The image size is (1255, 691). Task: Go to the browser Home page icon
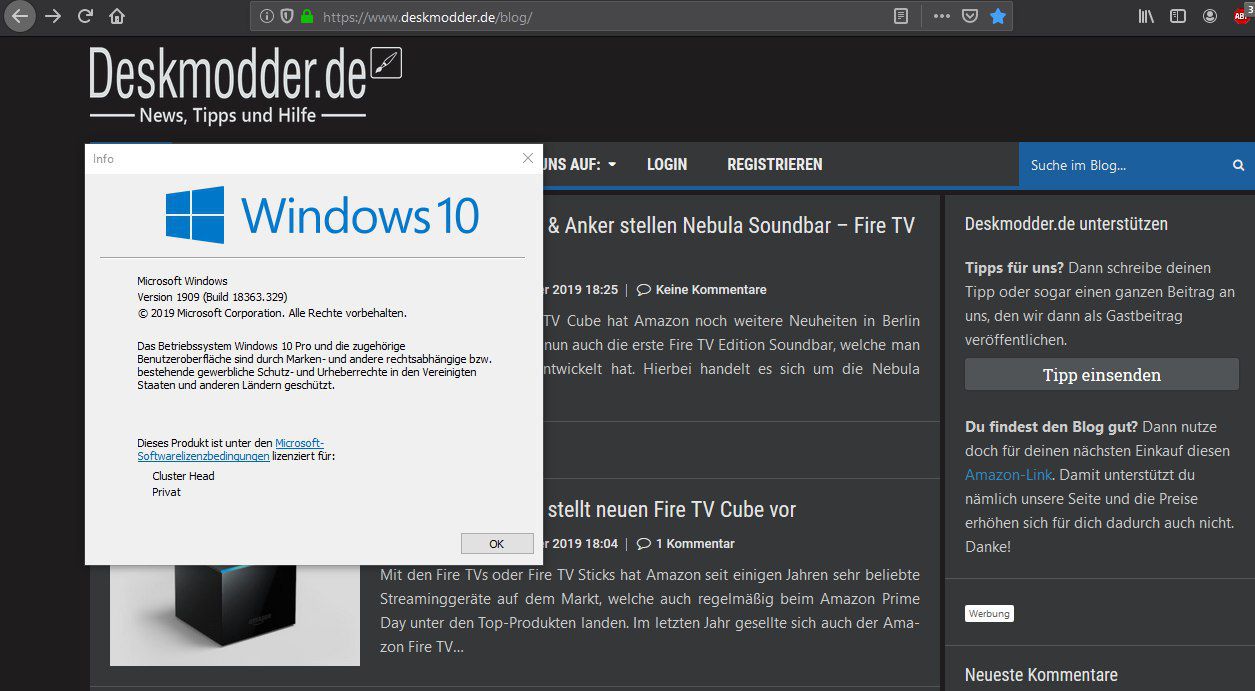point(117,16)
